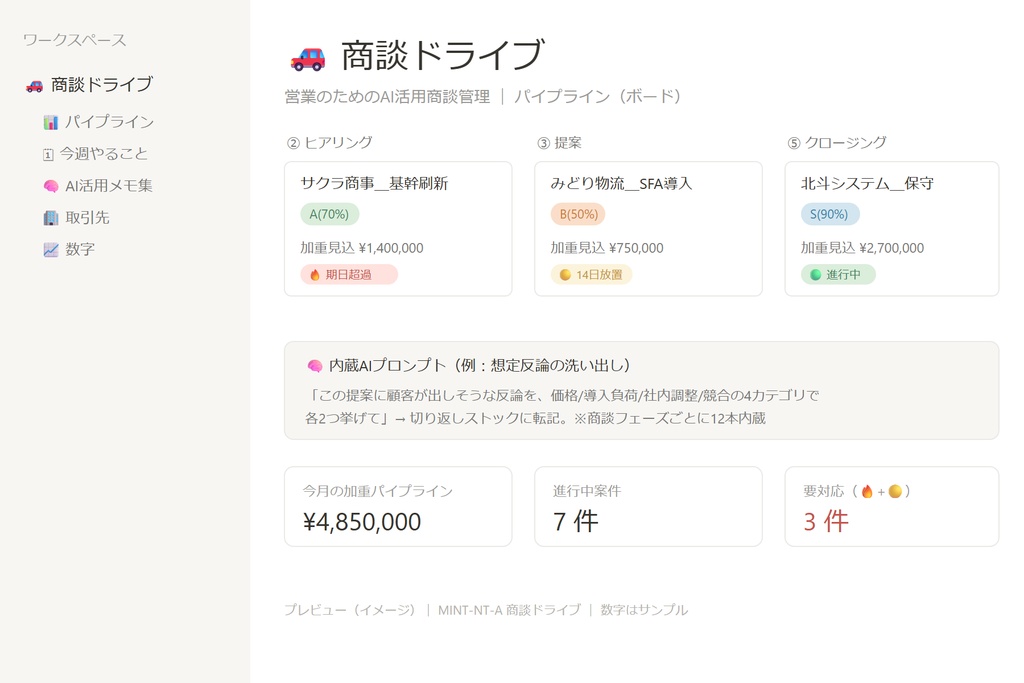Image resolution: width=1024 pixels, height=683 pixels.
Task: Click the yellow circle icon in 要対応 card
Action: tap(895, 491)
